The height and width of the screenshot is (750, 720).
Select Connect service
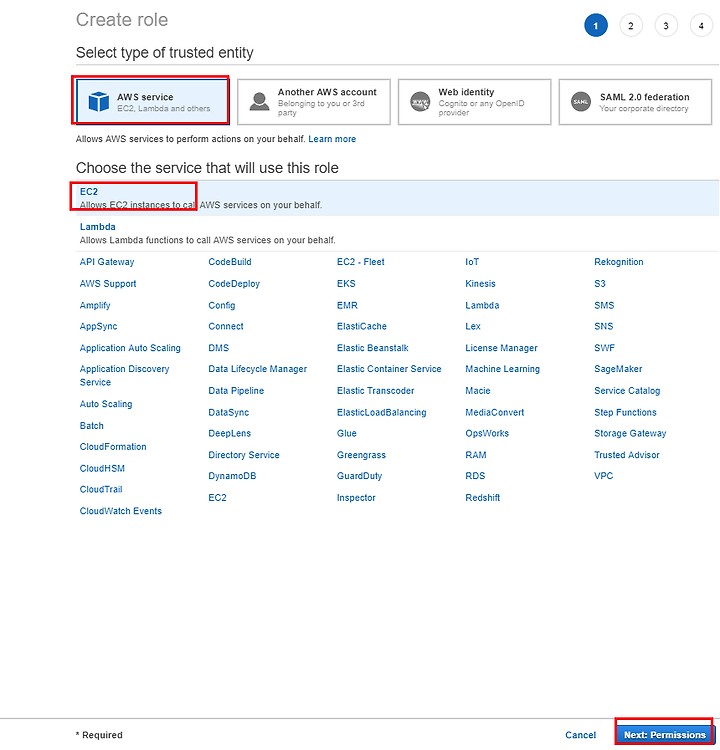226,326
